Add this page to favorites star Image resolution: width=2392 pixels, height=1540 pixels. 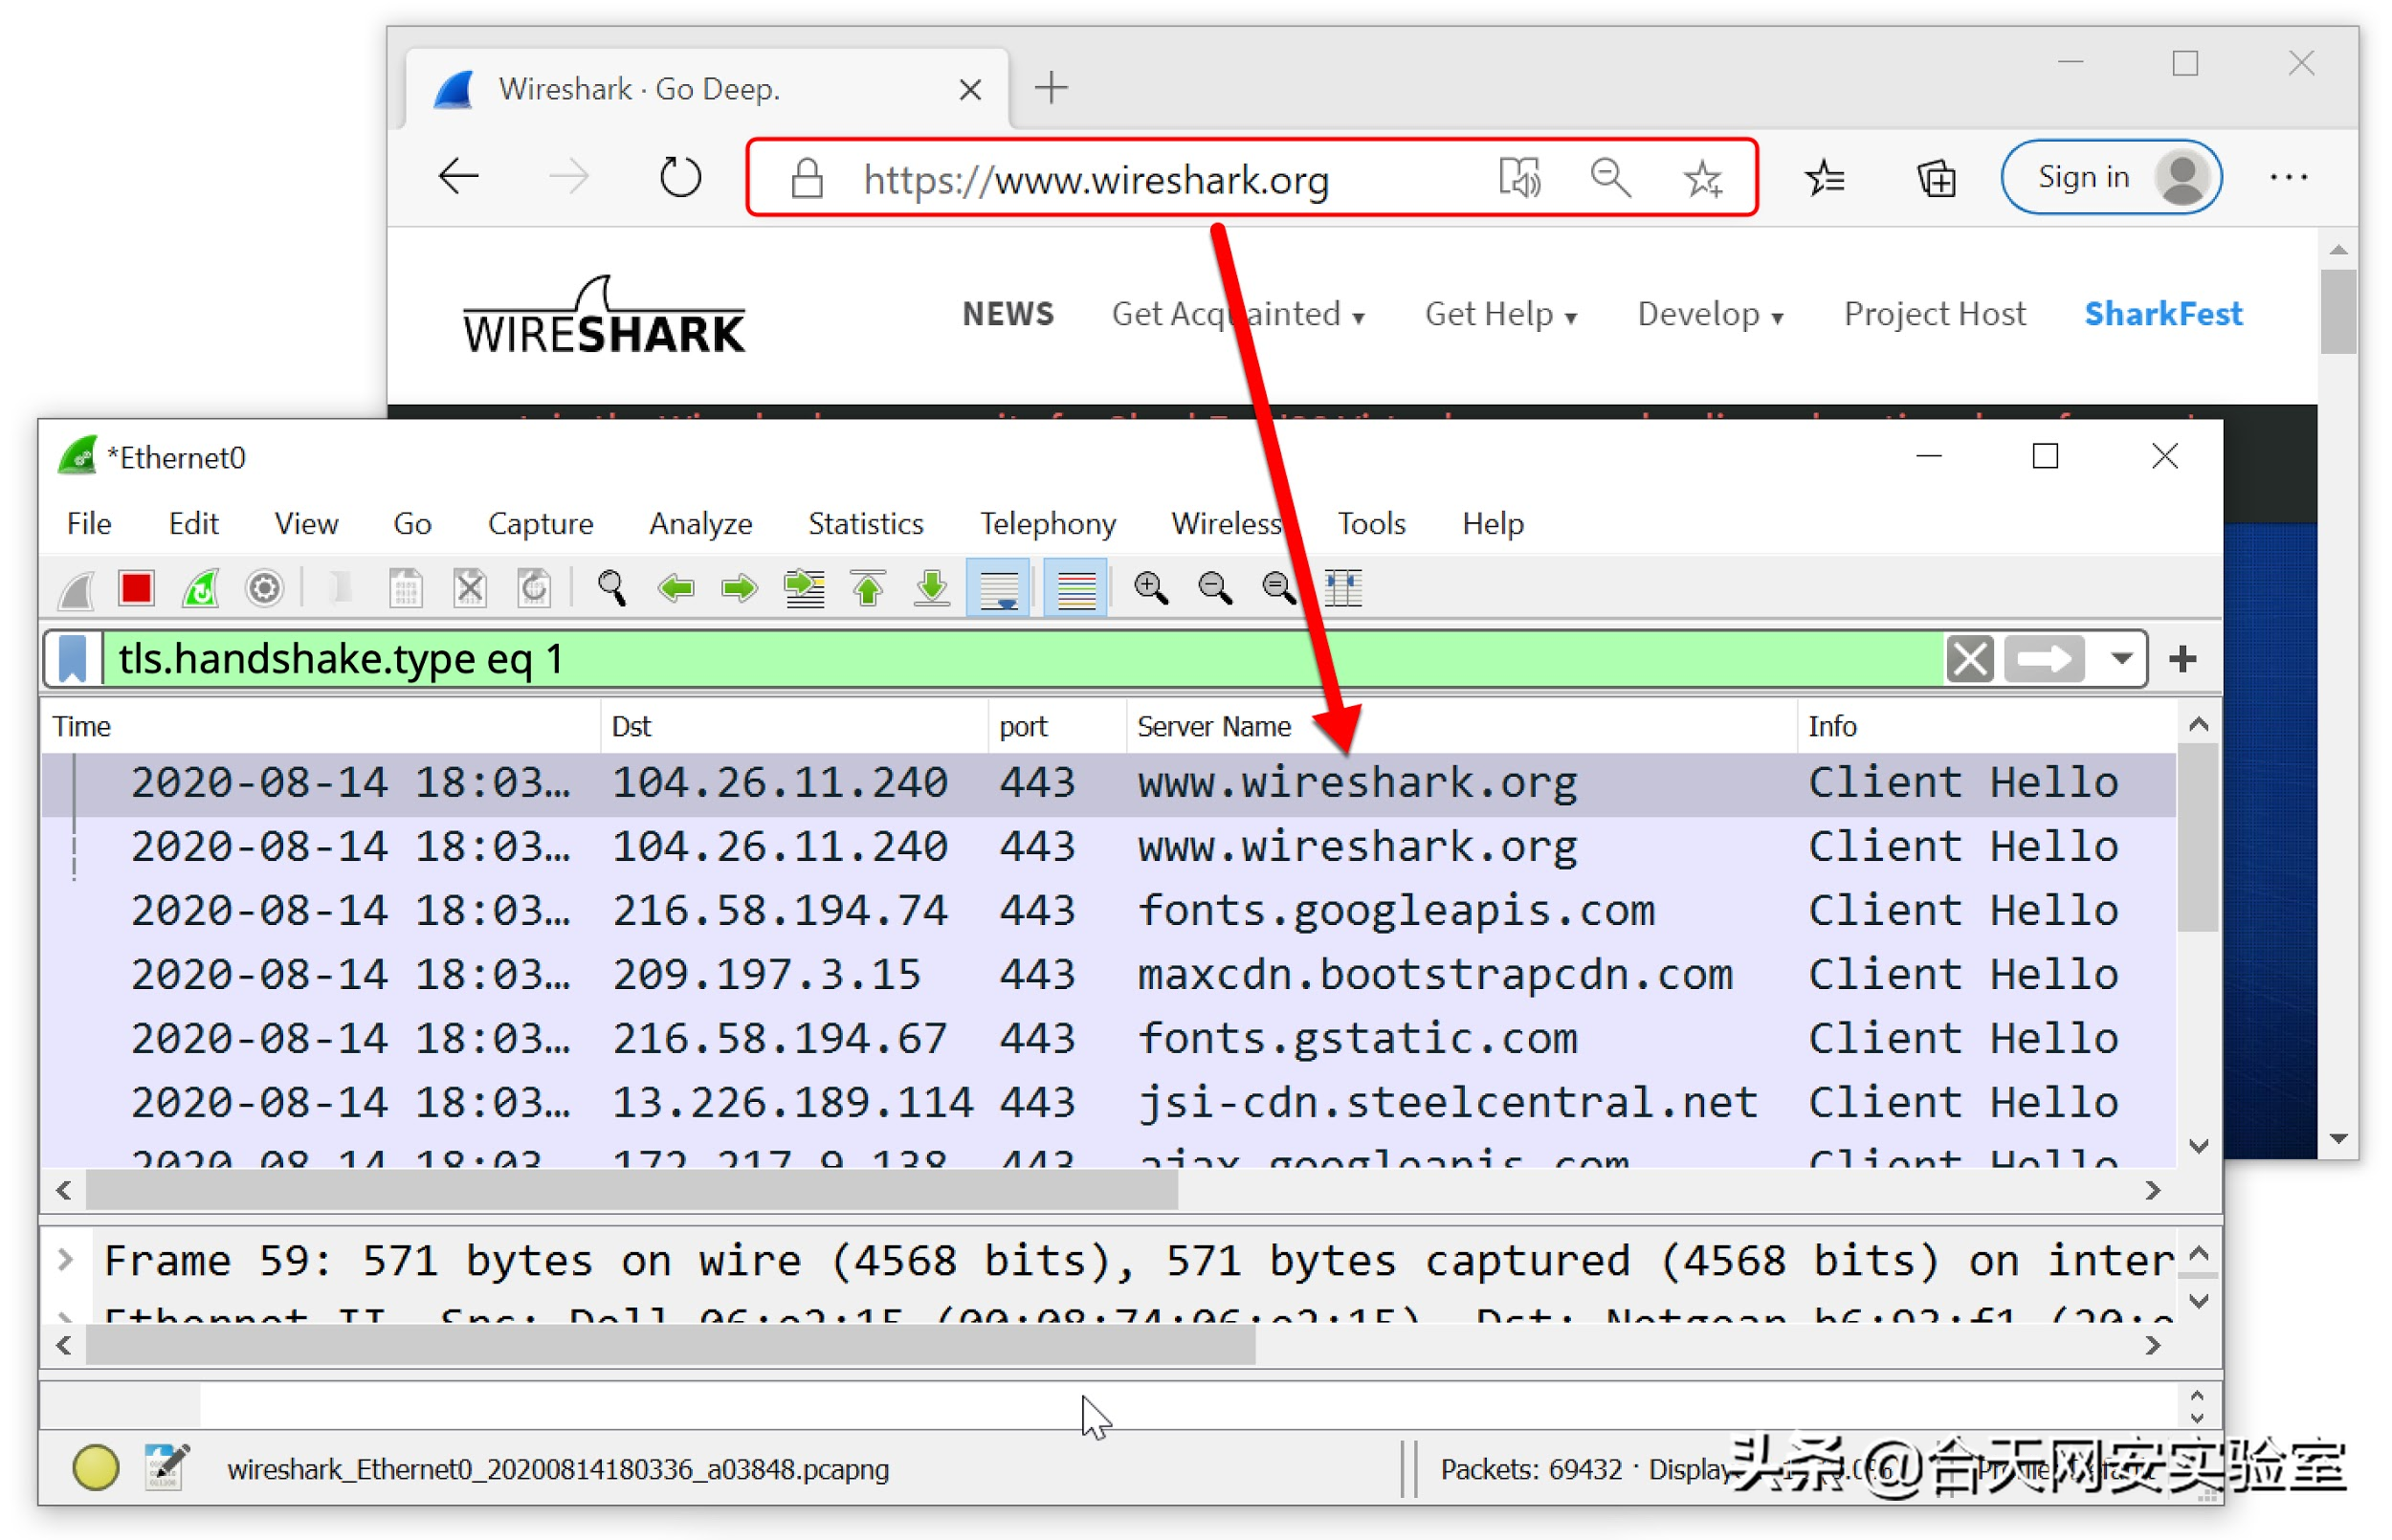tap(1702, 178)
